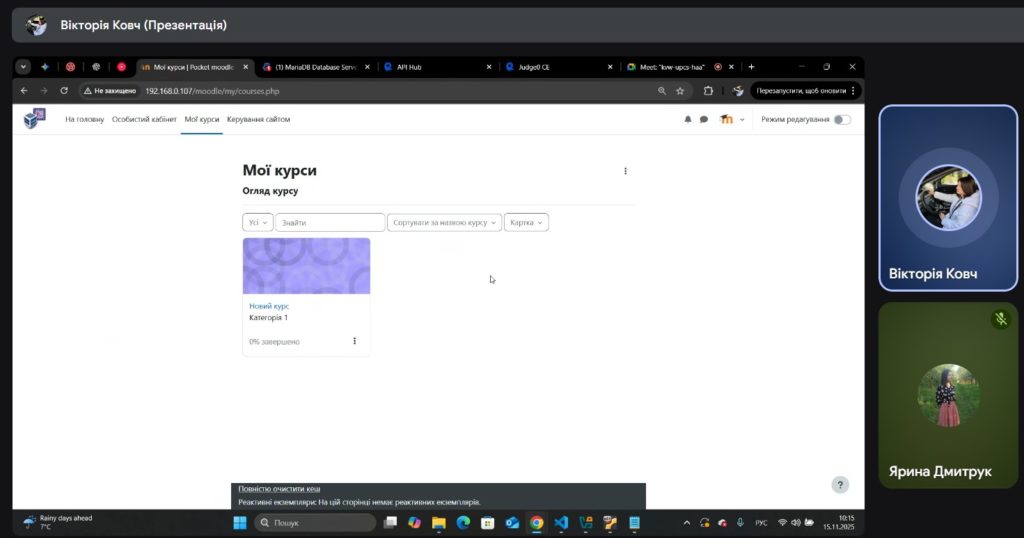Bookmark page with the star icon
Screen dimensions: 1024x538
click(x=680, y=90)
